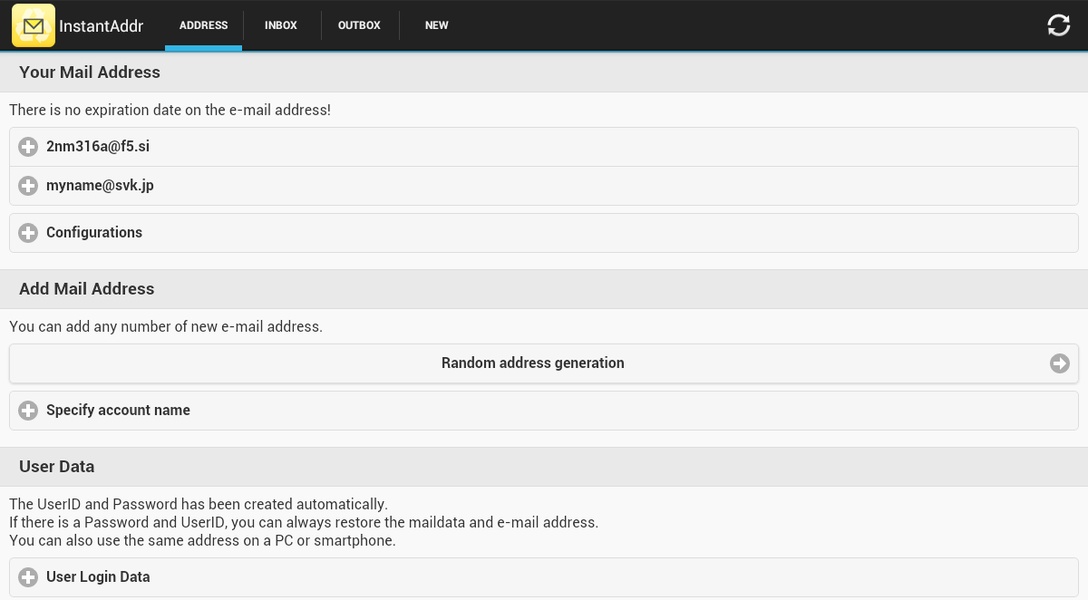This screenshot has width=1088, height=600.
Task: Click 'If there is a Password and UserID' text
Action: coord(304,522)
